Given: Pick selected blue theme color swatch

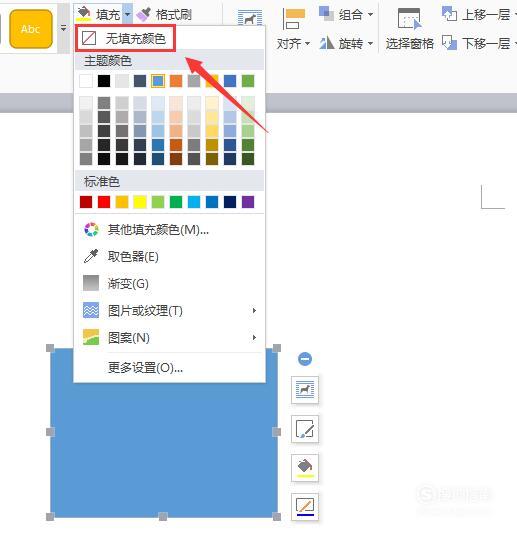Looking at the screenshot, I should 158,81.
